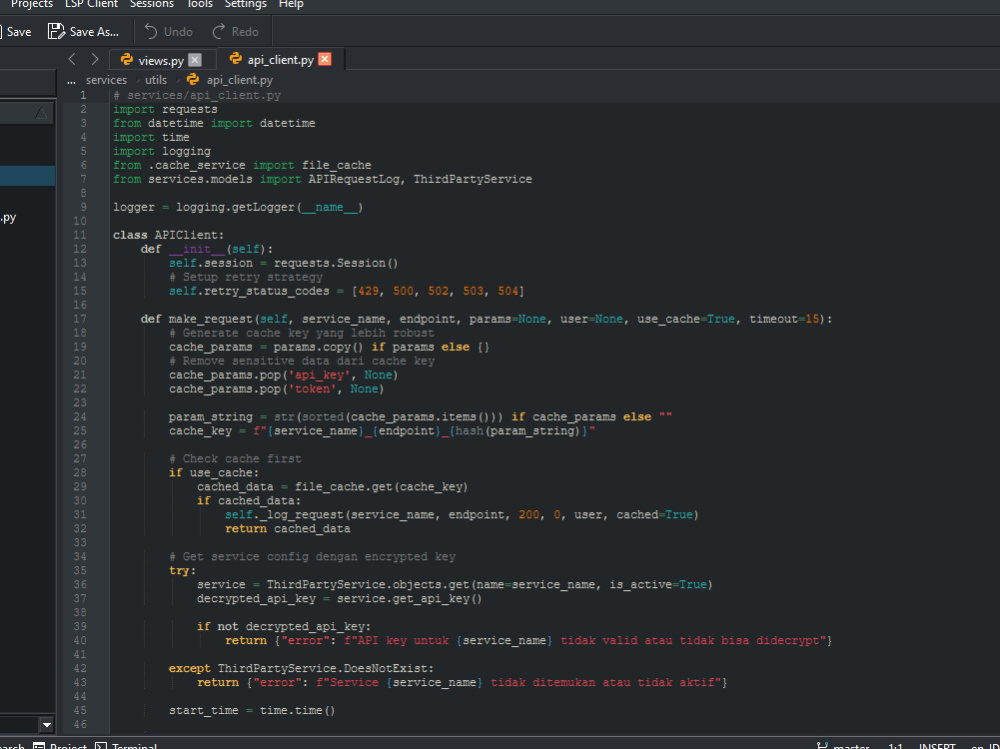Click 'timeout=15' parameter on line 17
1000x749 pixels.
coord(784,319)
